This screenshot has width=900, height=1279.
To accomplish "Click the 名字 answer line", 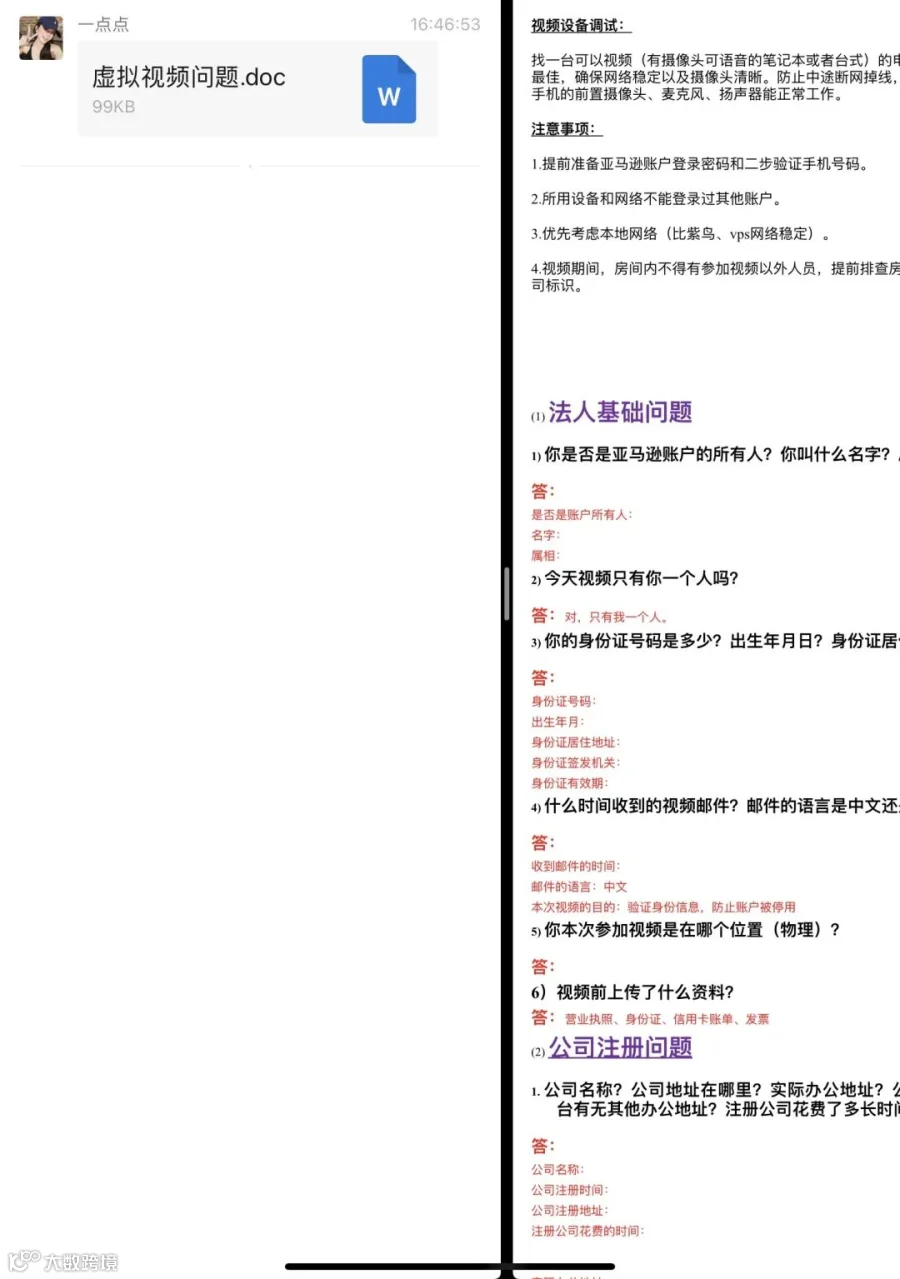I will 546,535.
